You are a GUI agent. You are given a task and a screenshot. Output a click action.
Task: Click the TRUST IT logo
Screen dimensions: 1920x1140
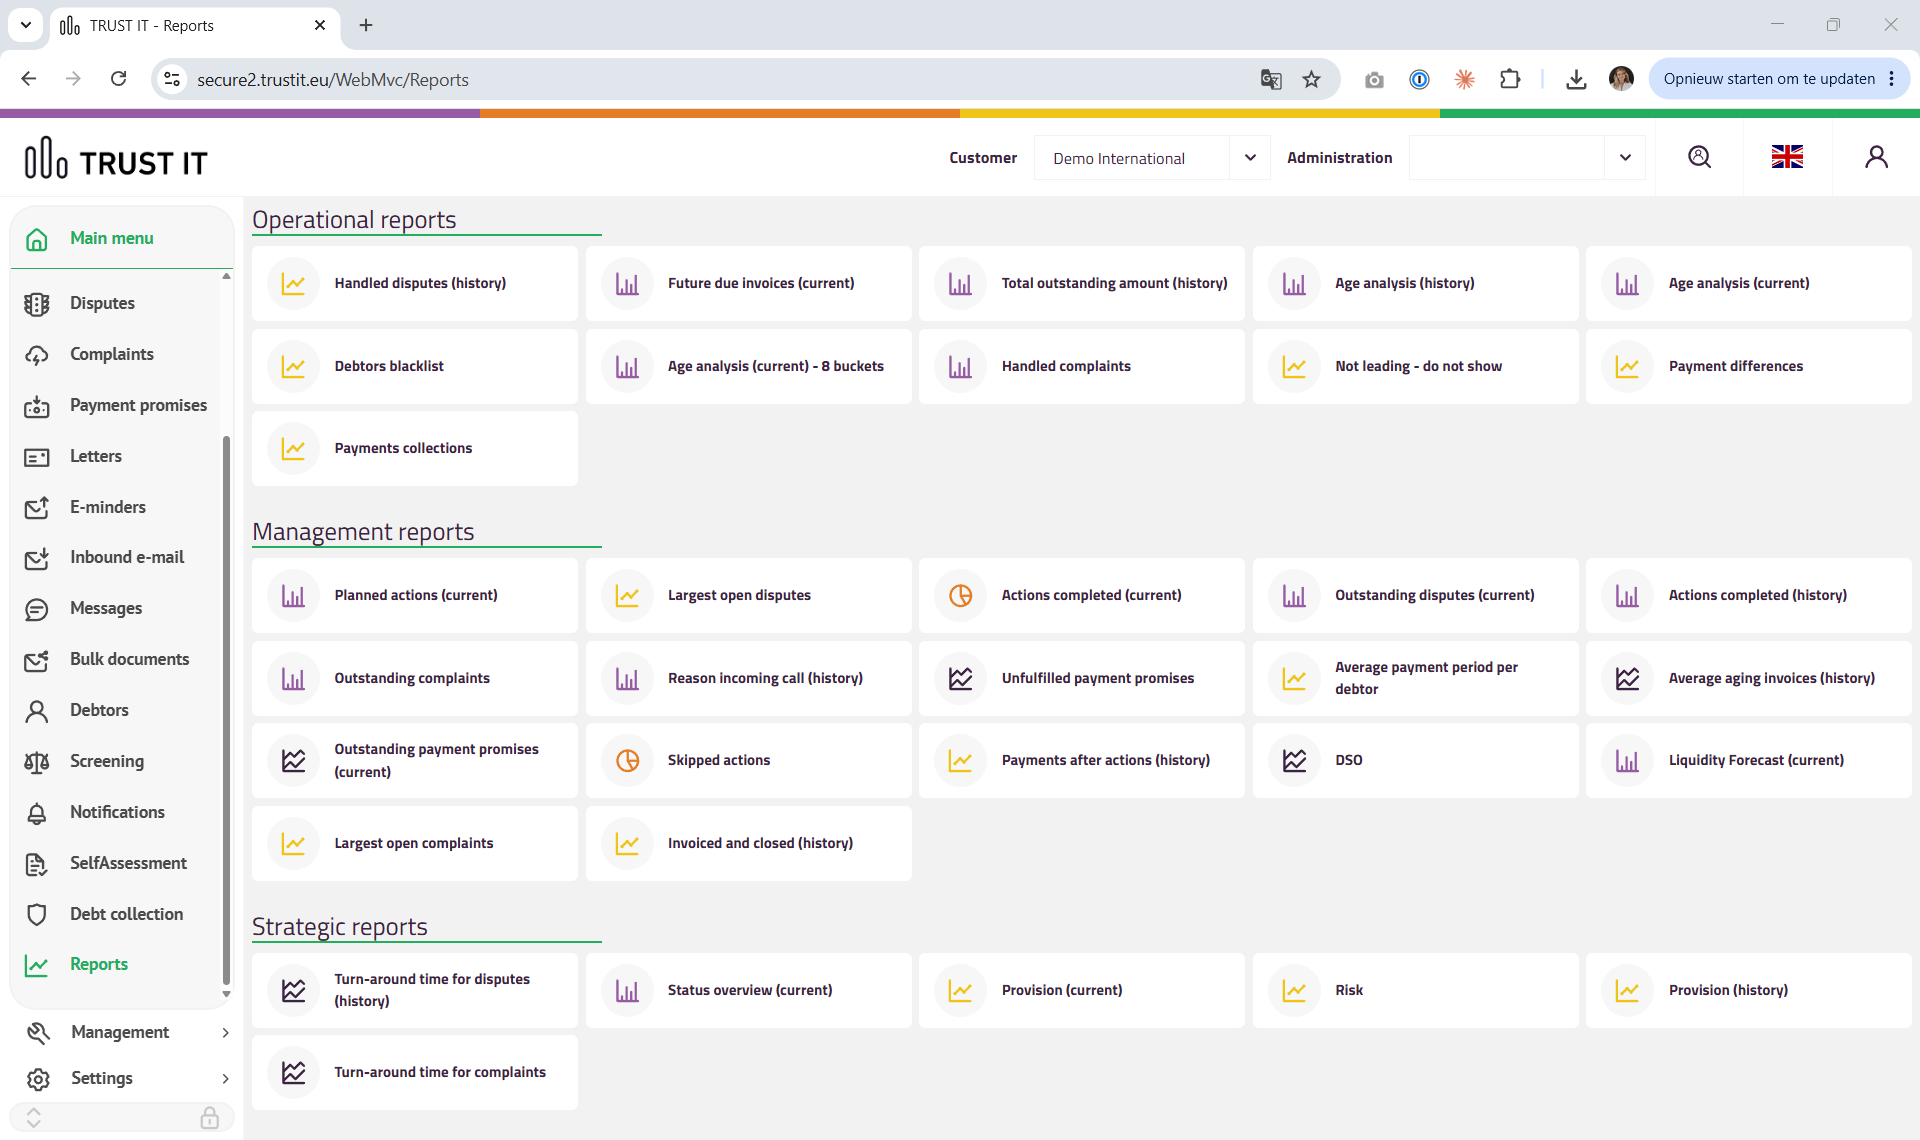(116, 158)
